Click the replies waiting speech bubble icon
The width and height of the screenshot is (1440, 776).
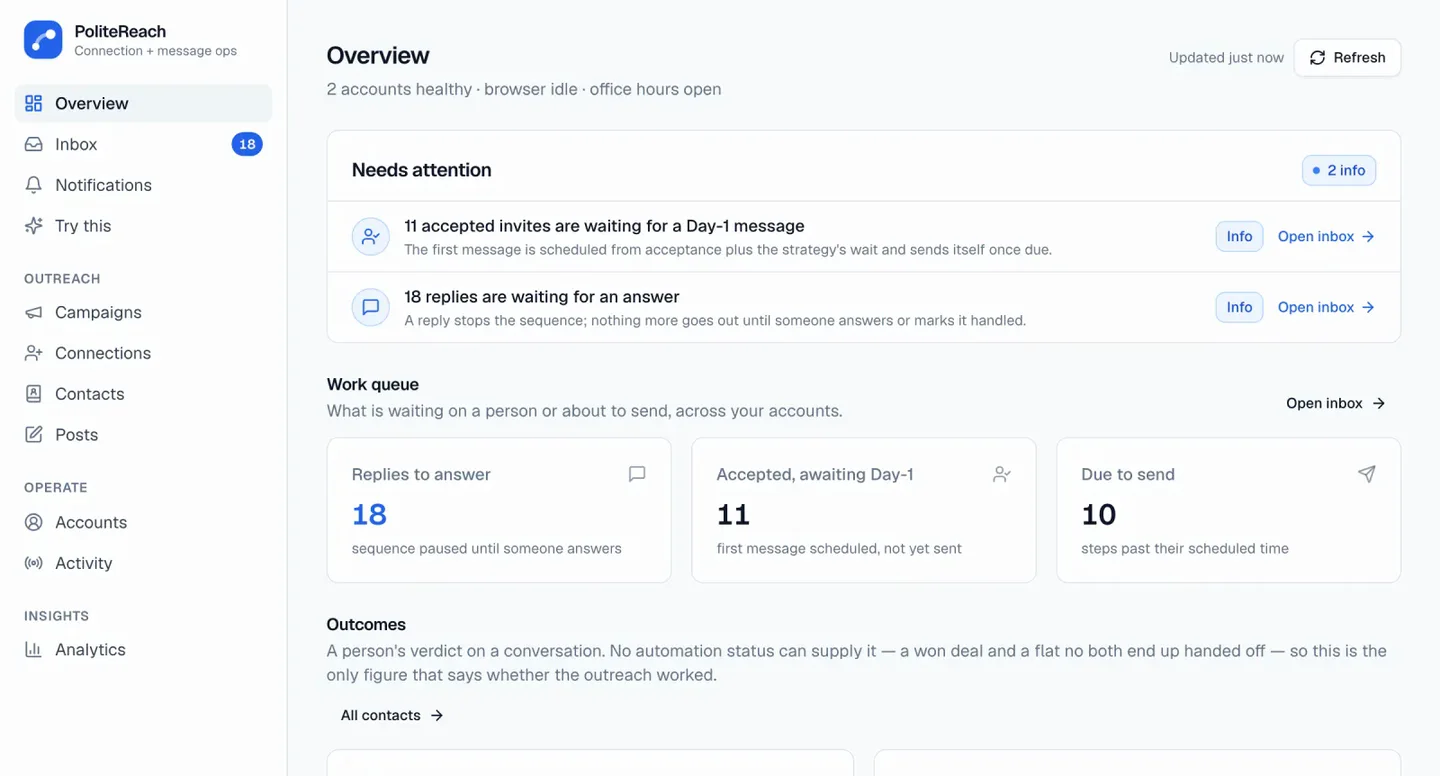[x=371, y=307]
